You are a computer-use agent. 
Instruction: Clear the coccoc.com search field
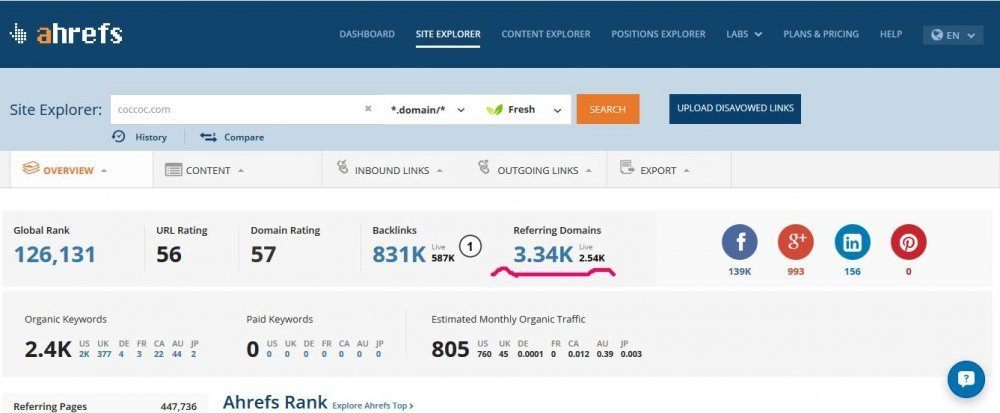click(x=368, y=109)
